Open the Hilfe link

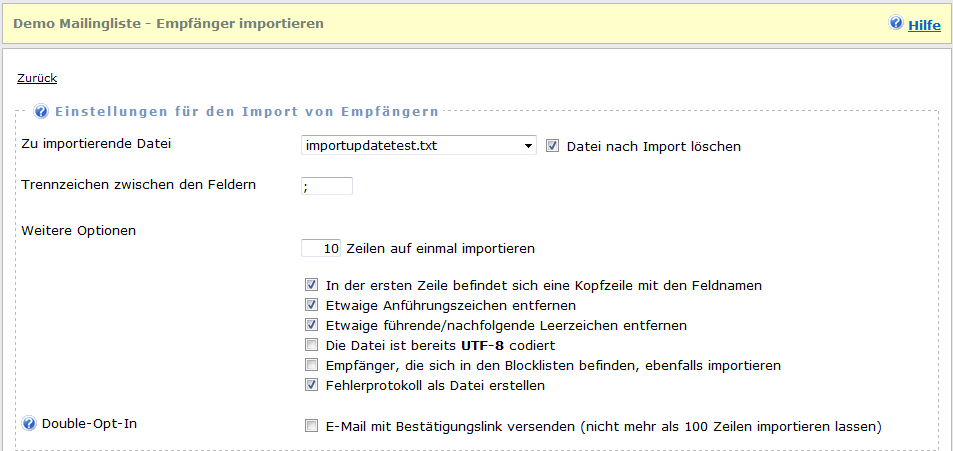tap(924, 25)
